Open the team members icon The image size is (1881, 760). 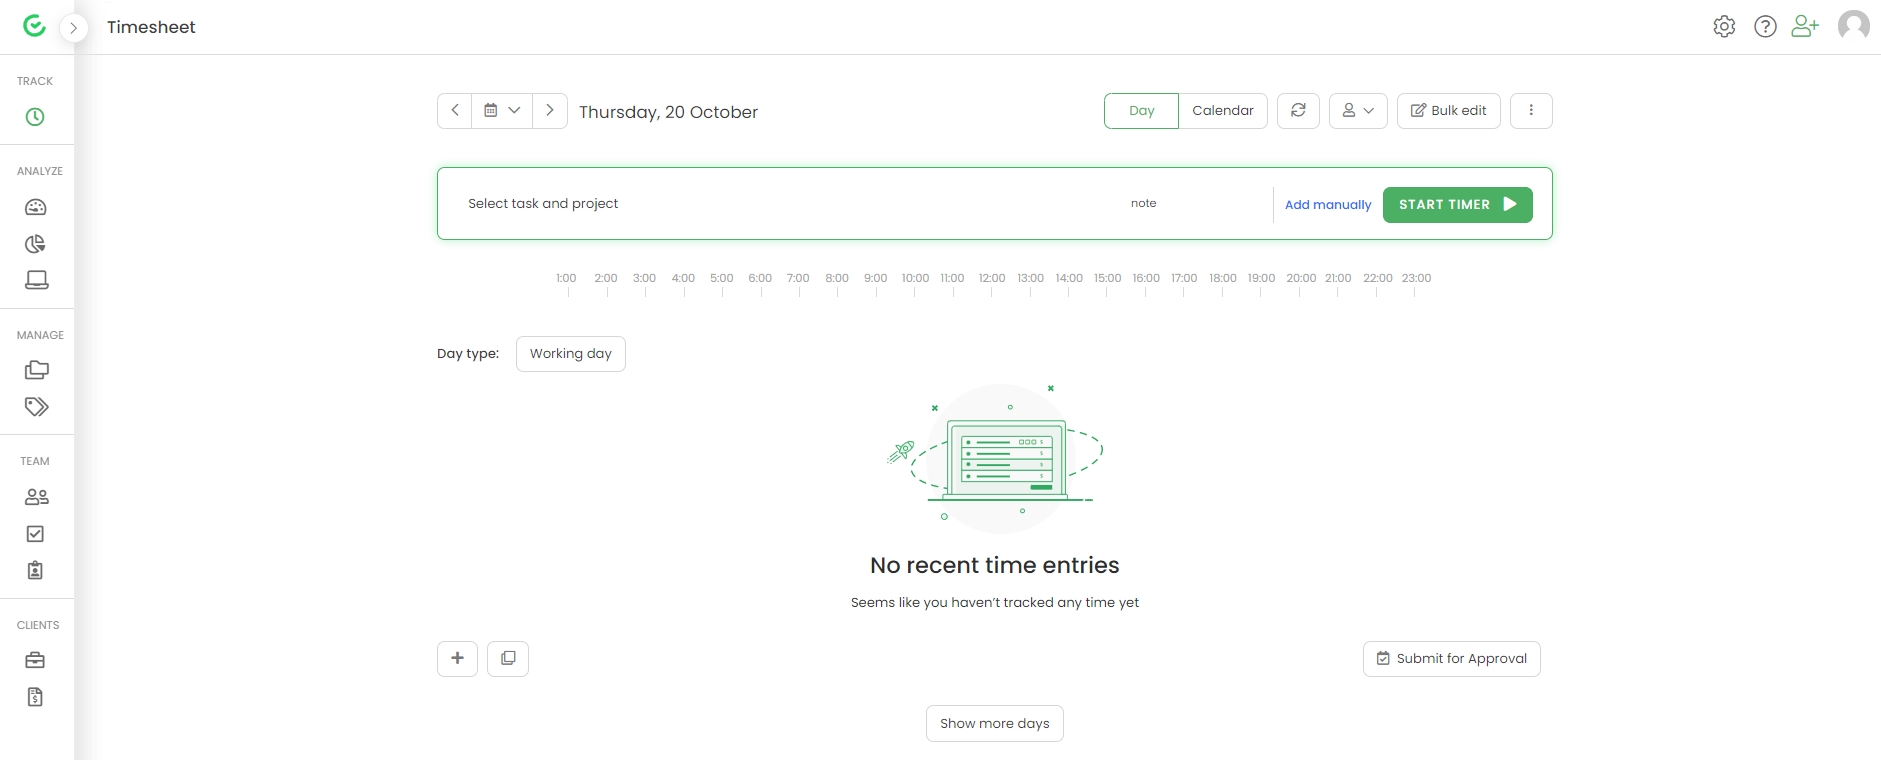pos(36,497)
